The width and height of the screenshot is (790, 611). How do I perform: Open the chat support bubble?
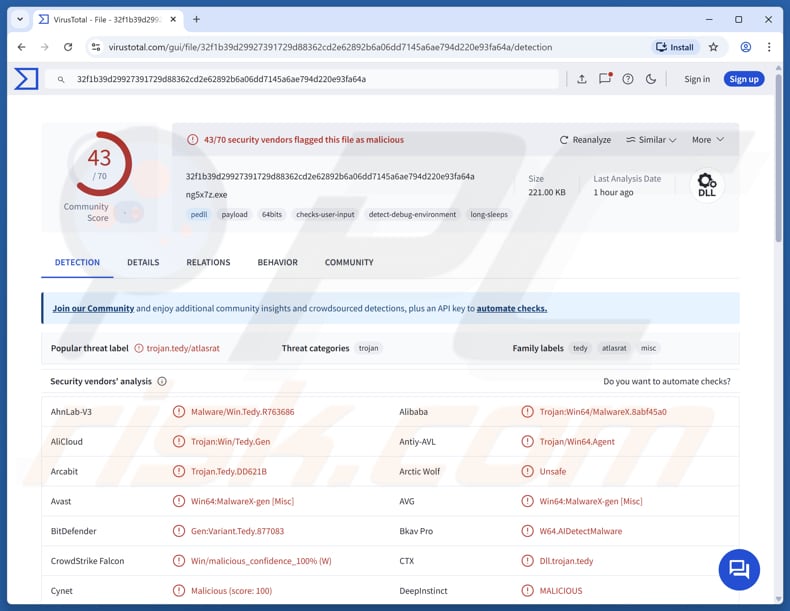tap(739, 569)
